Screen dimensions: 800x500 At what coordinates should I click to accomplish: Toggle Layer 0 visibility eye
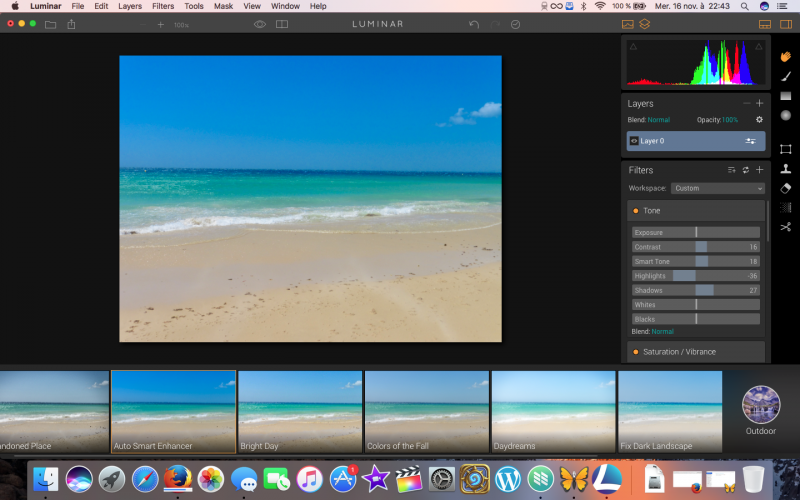click(634, 141)
